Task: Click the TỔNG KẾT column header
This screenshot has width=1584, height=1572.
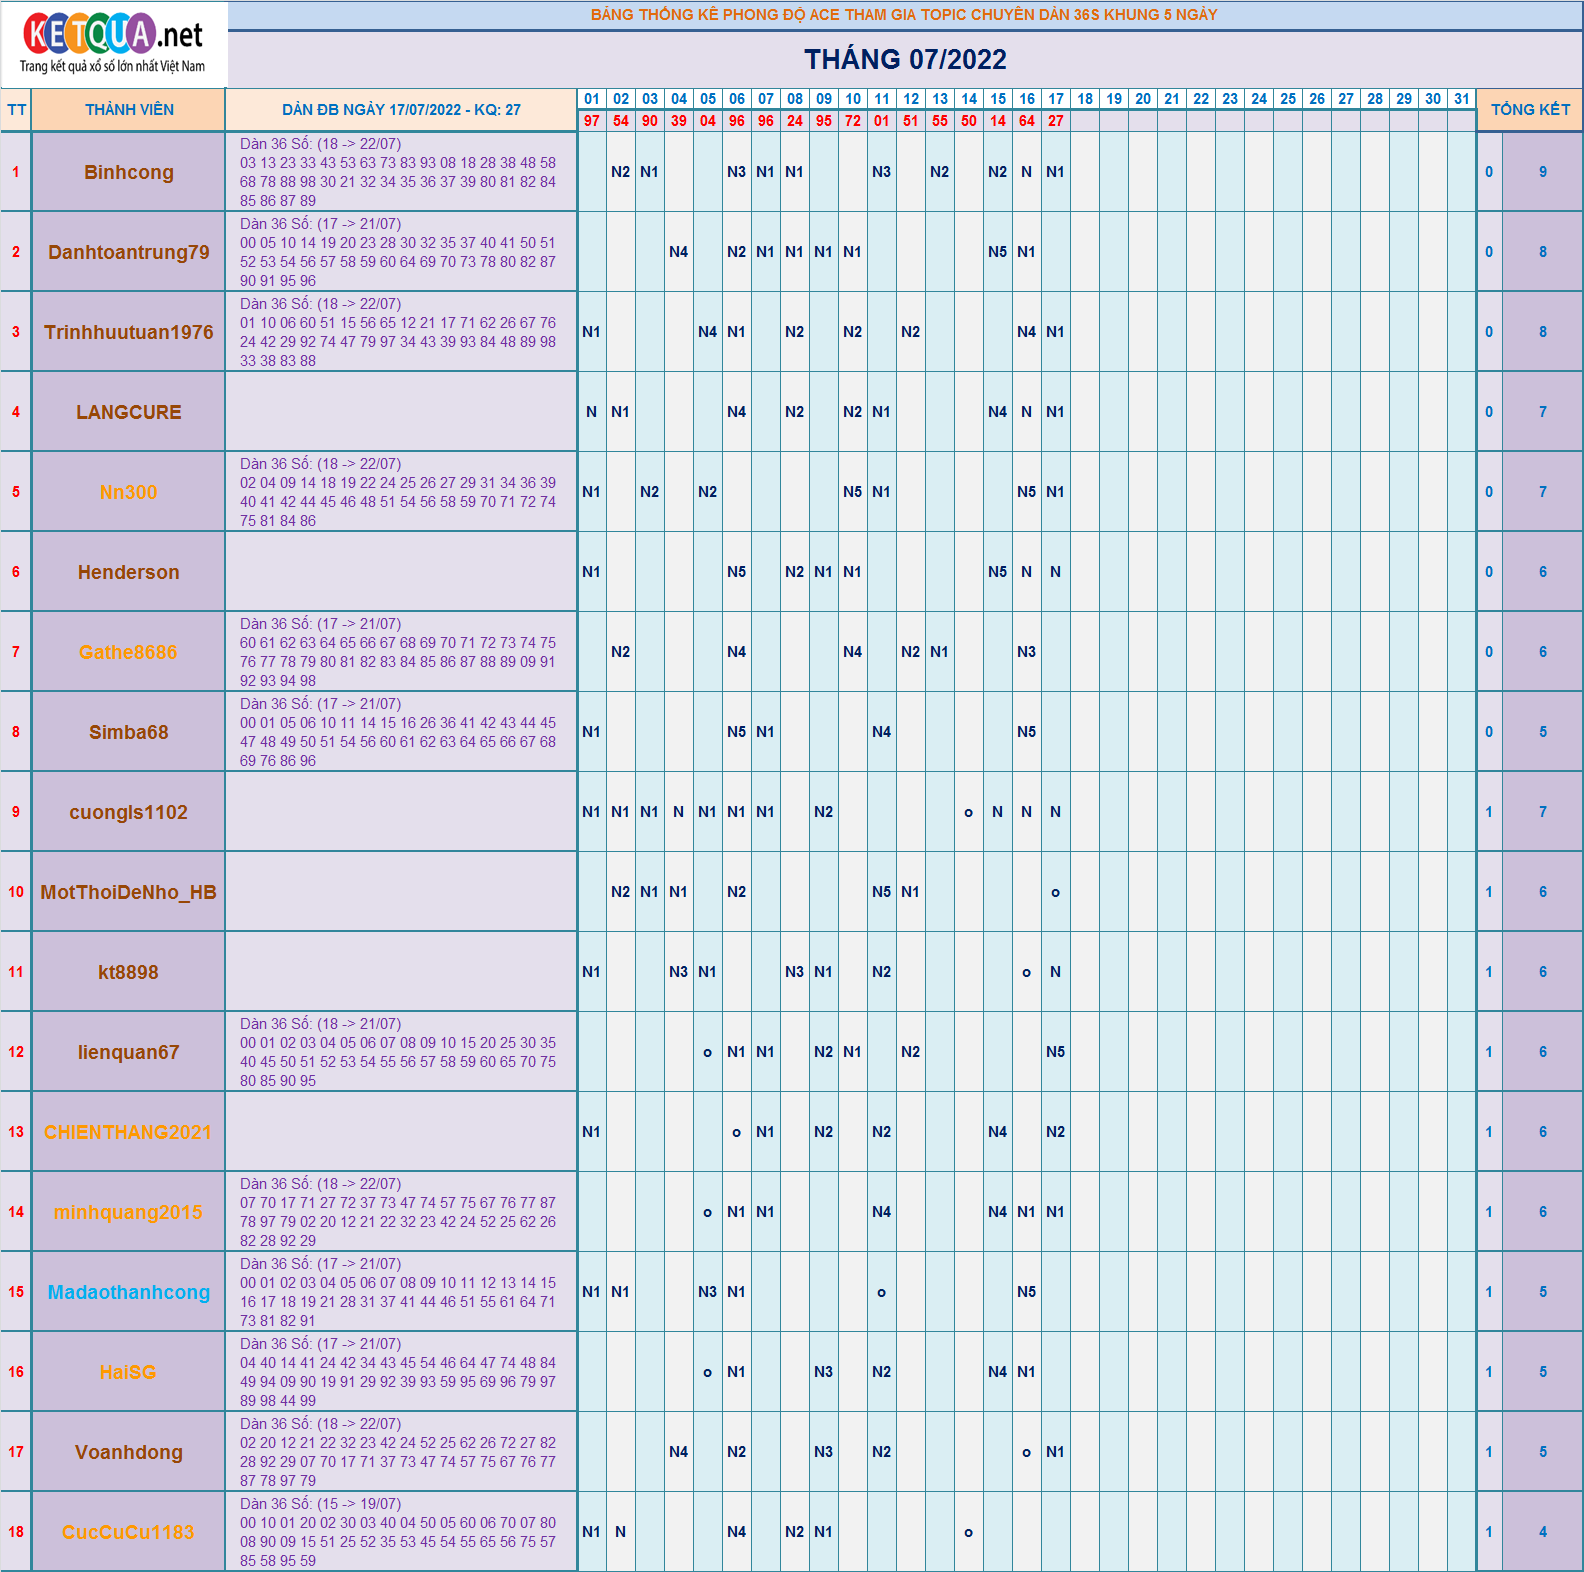Action: pyautogui.click(x=1530, y=110)
